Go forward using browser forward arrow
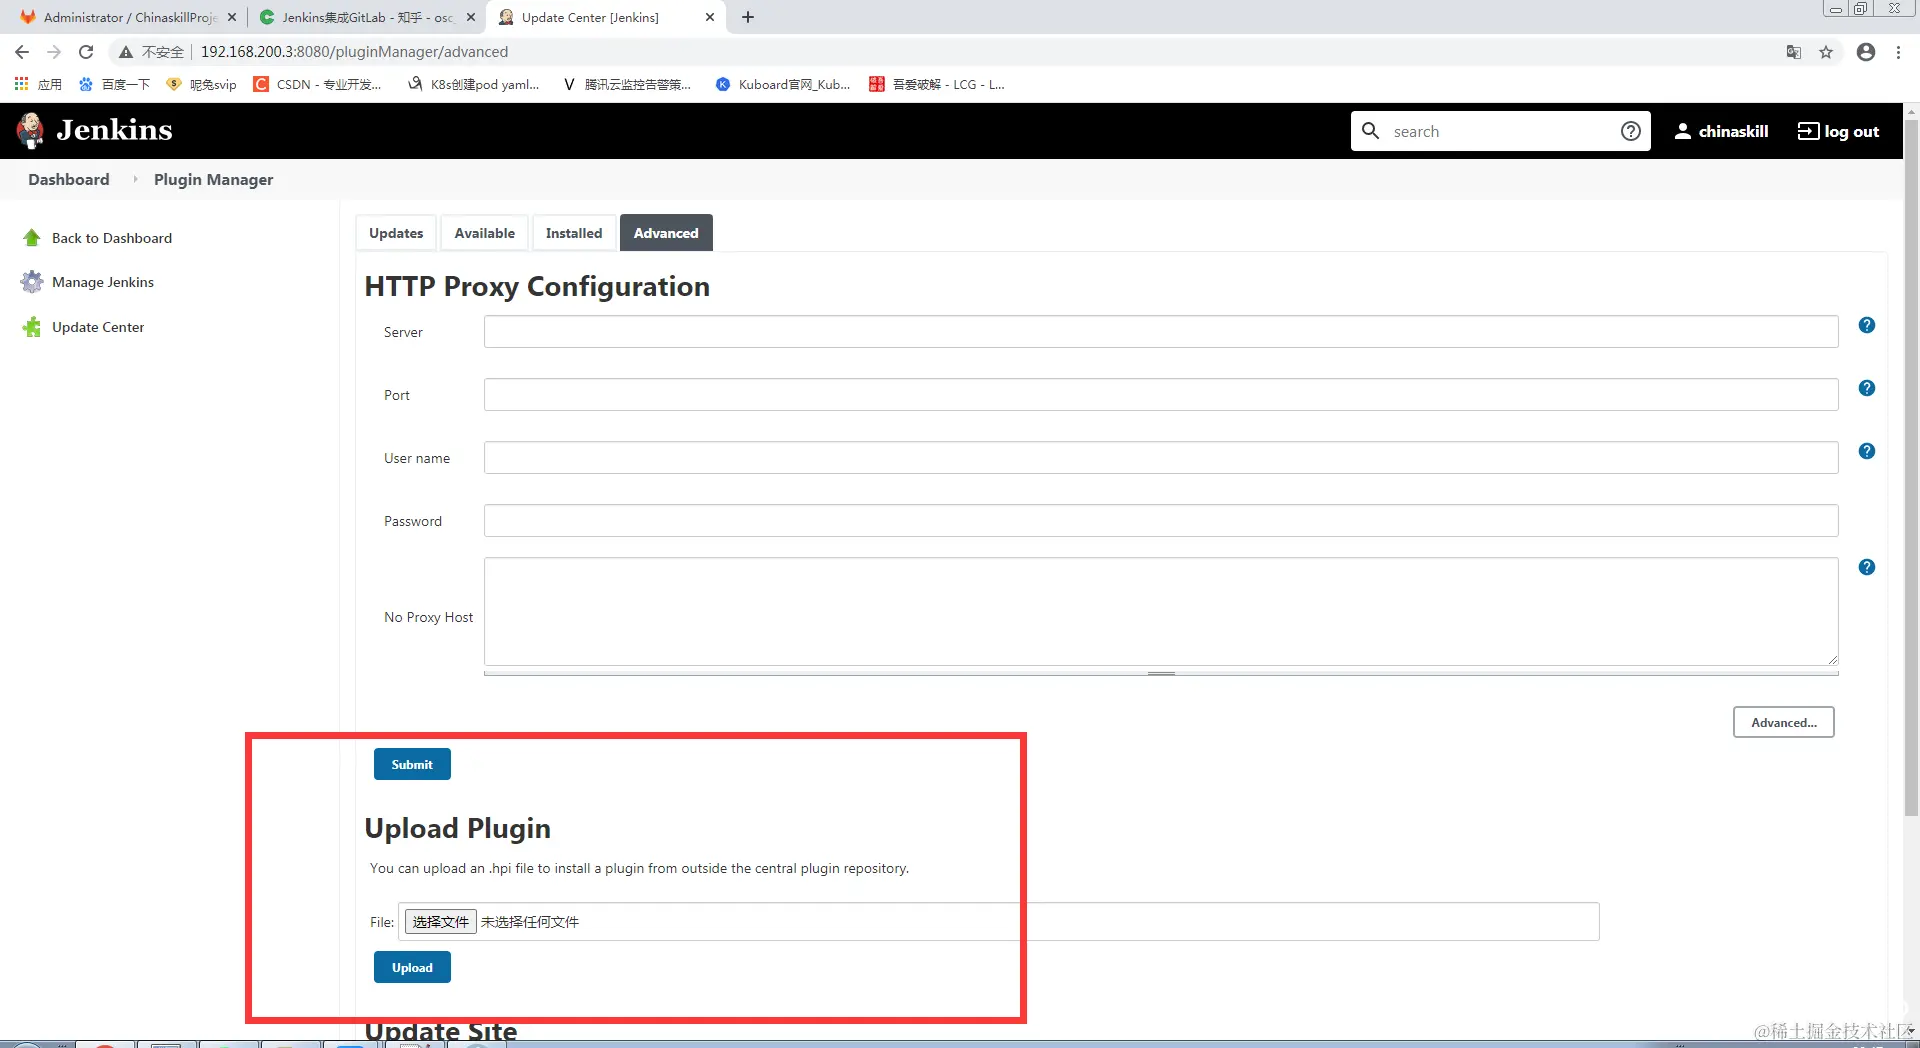1920x1048 pixels. [54, 52]
